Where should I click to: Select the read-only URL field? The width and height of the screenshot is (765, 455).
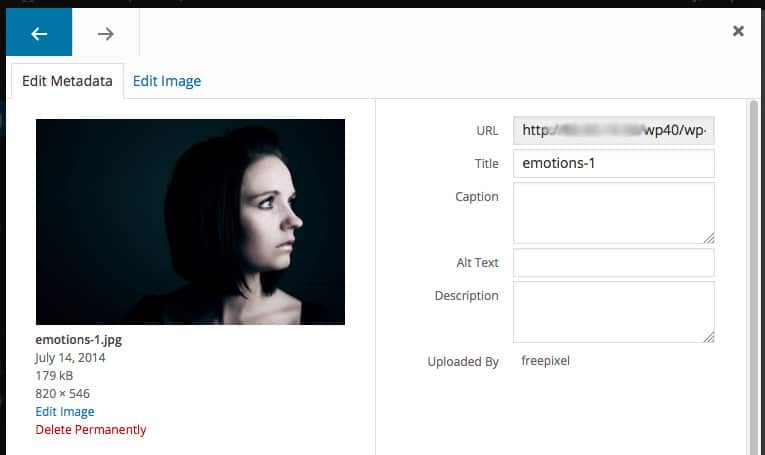click(613, 131)
